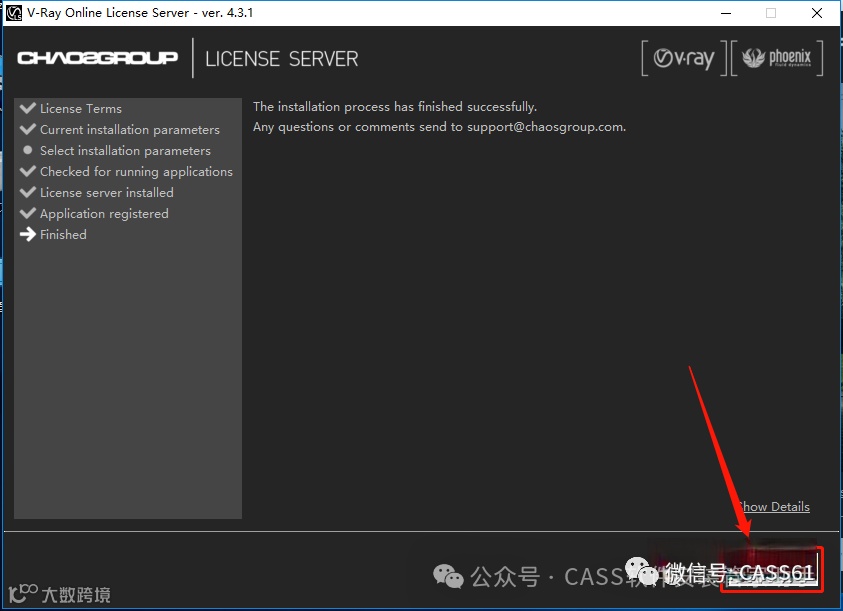The height and width of the screenshot is (611, 843).
Task: Click the support@chaosgroup.com contact line
Action: point(439,127)
